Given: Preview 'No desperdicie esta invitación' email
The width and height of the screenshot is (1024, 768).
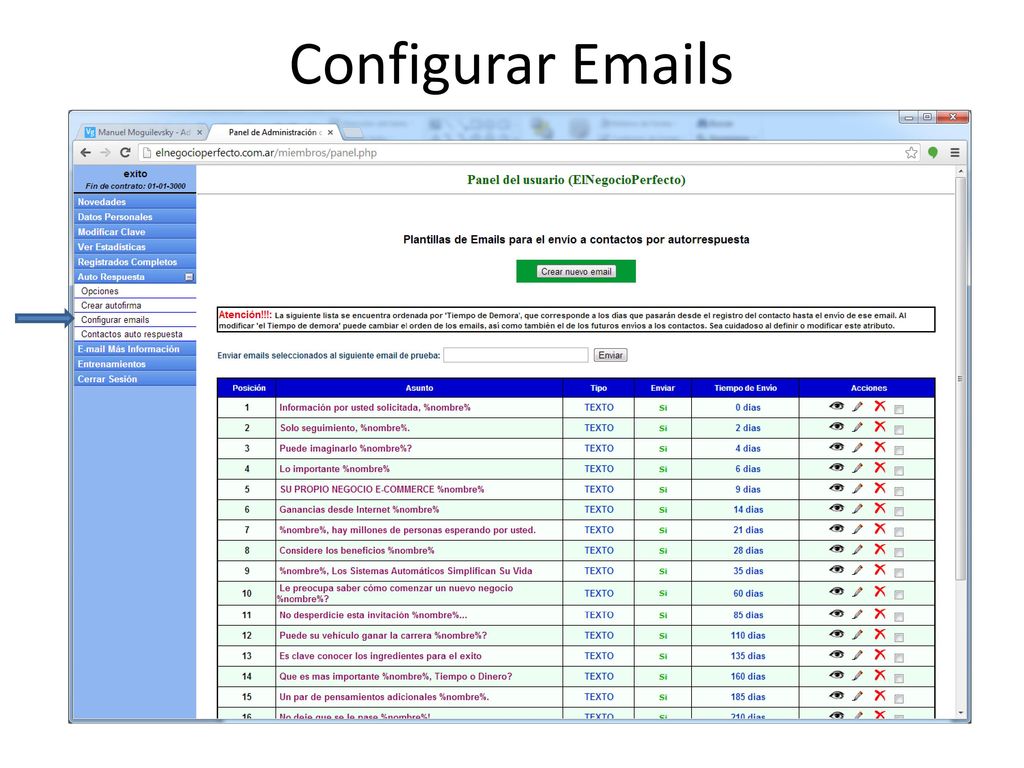Looking at the screenshot, I should [x=836, y=613].
